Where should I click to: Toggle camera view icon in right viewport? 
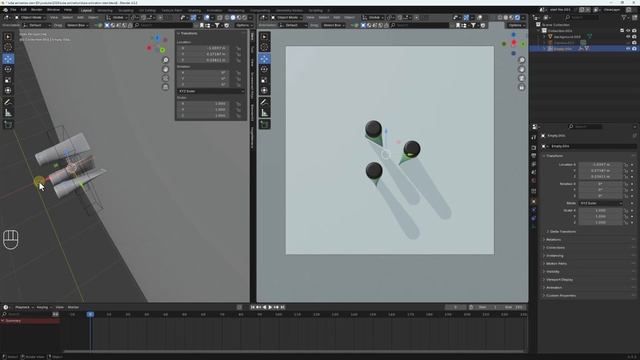coord(521,78)
